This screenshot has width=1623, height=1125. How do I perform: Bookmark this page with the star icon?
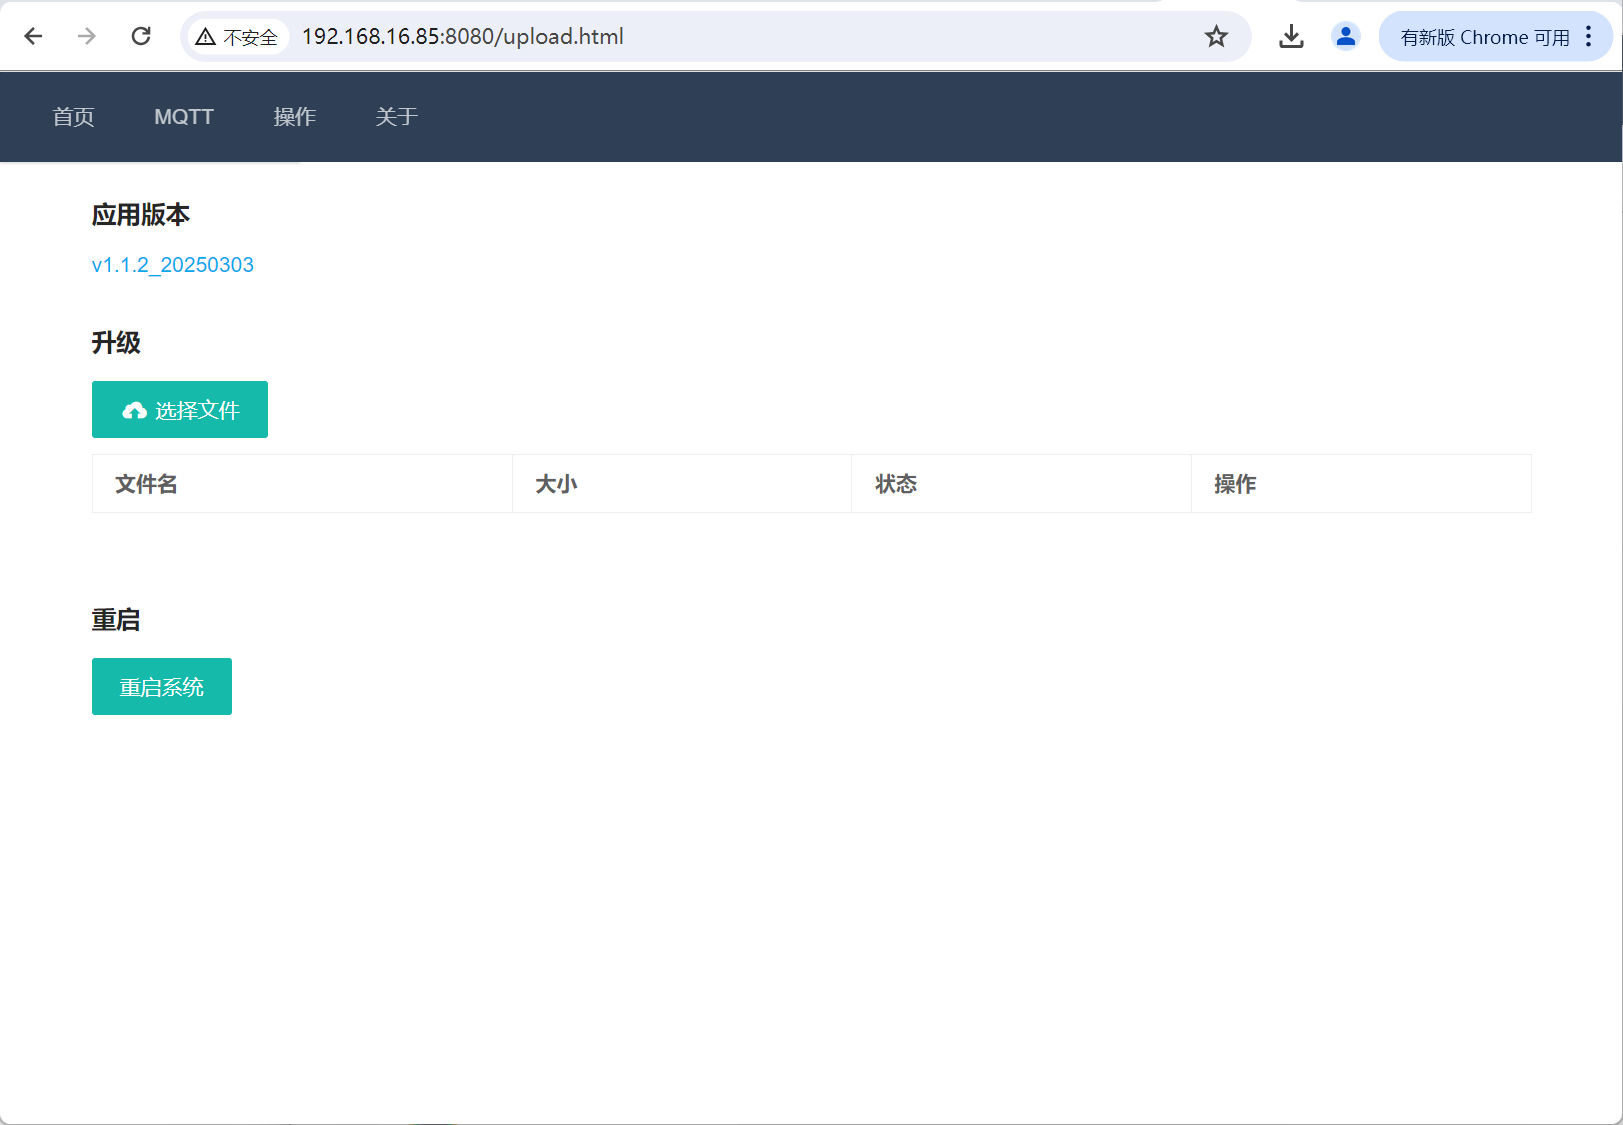point(1216,37)
